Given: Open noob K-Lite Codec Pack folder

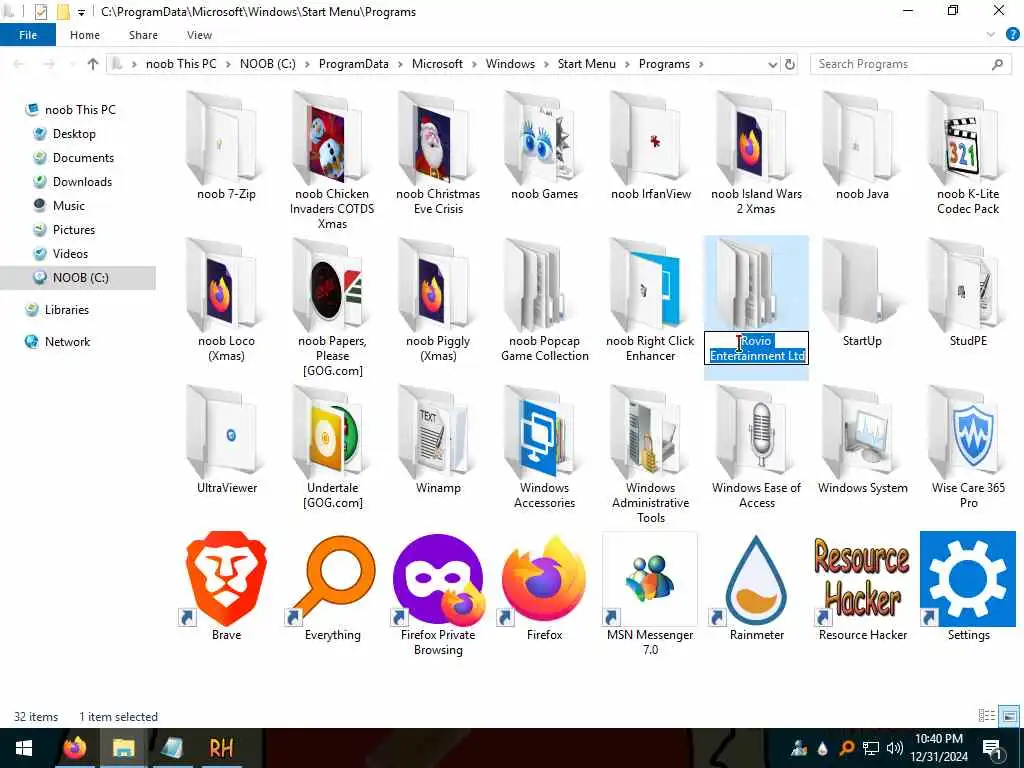Looking at the screenshot, I should pyautogui.click(x=968, y=153).
